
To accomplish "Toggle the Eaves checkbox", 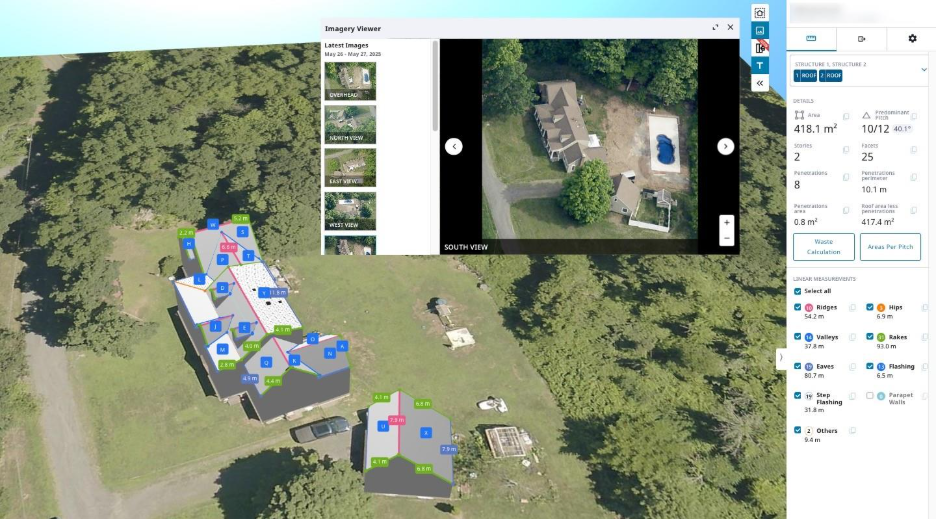I will point(798,366).
